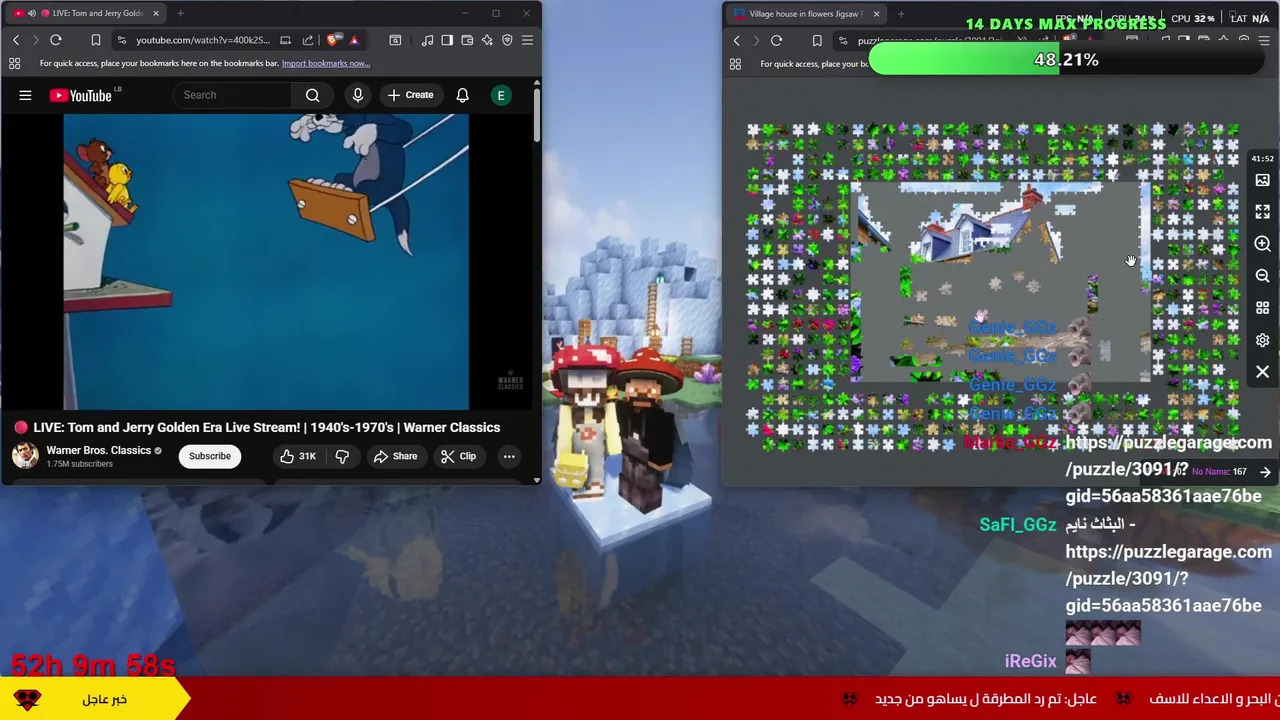The height and width of the screenshot is (720, 1280).
Task: Open playlist music-note icon in left browser
Action: pyautogui.click(x=427, y=40)
